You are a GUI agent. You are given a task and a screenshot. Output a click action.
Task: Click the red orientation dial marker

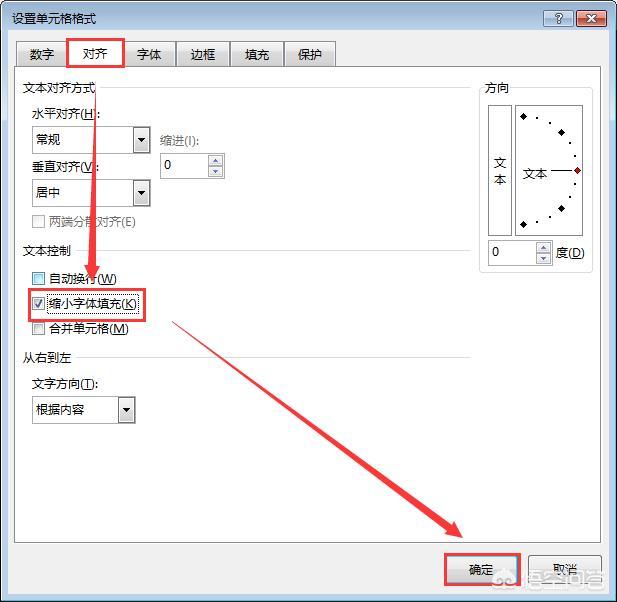(x=577, y=170)
